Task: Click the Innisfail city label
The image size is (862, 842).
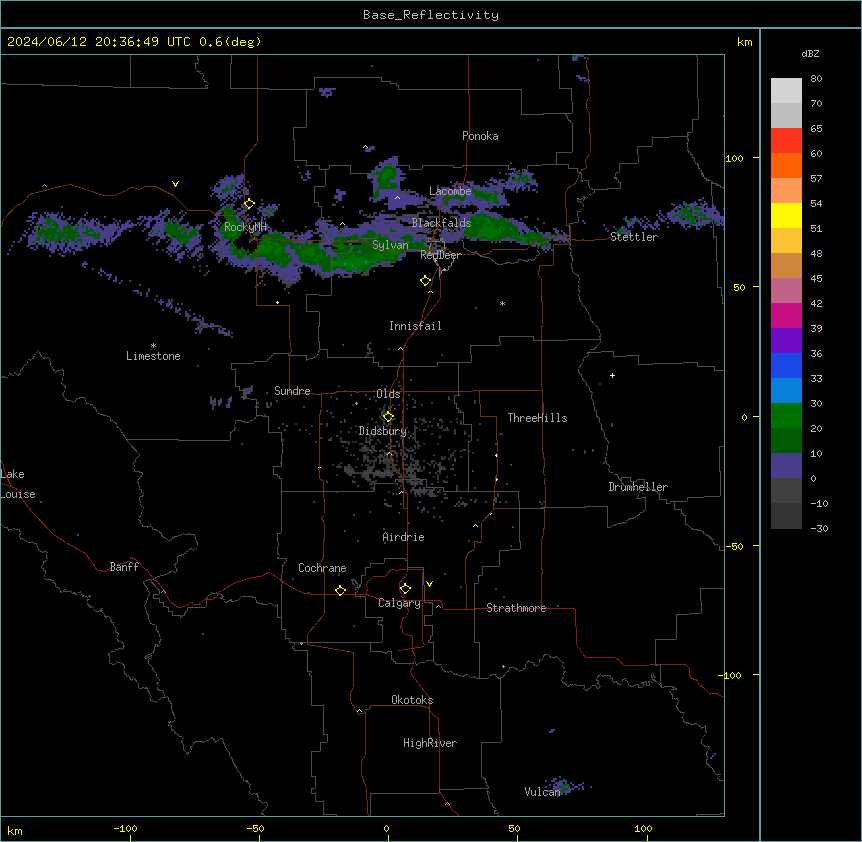Action: pos(415,326)
